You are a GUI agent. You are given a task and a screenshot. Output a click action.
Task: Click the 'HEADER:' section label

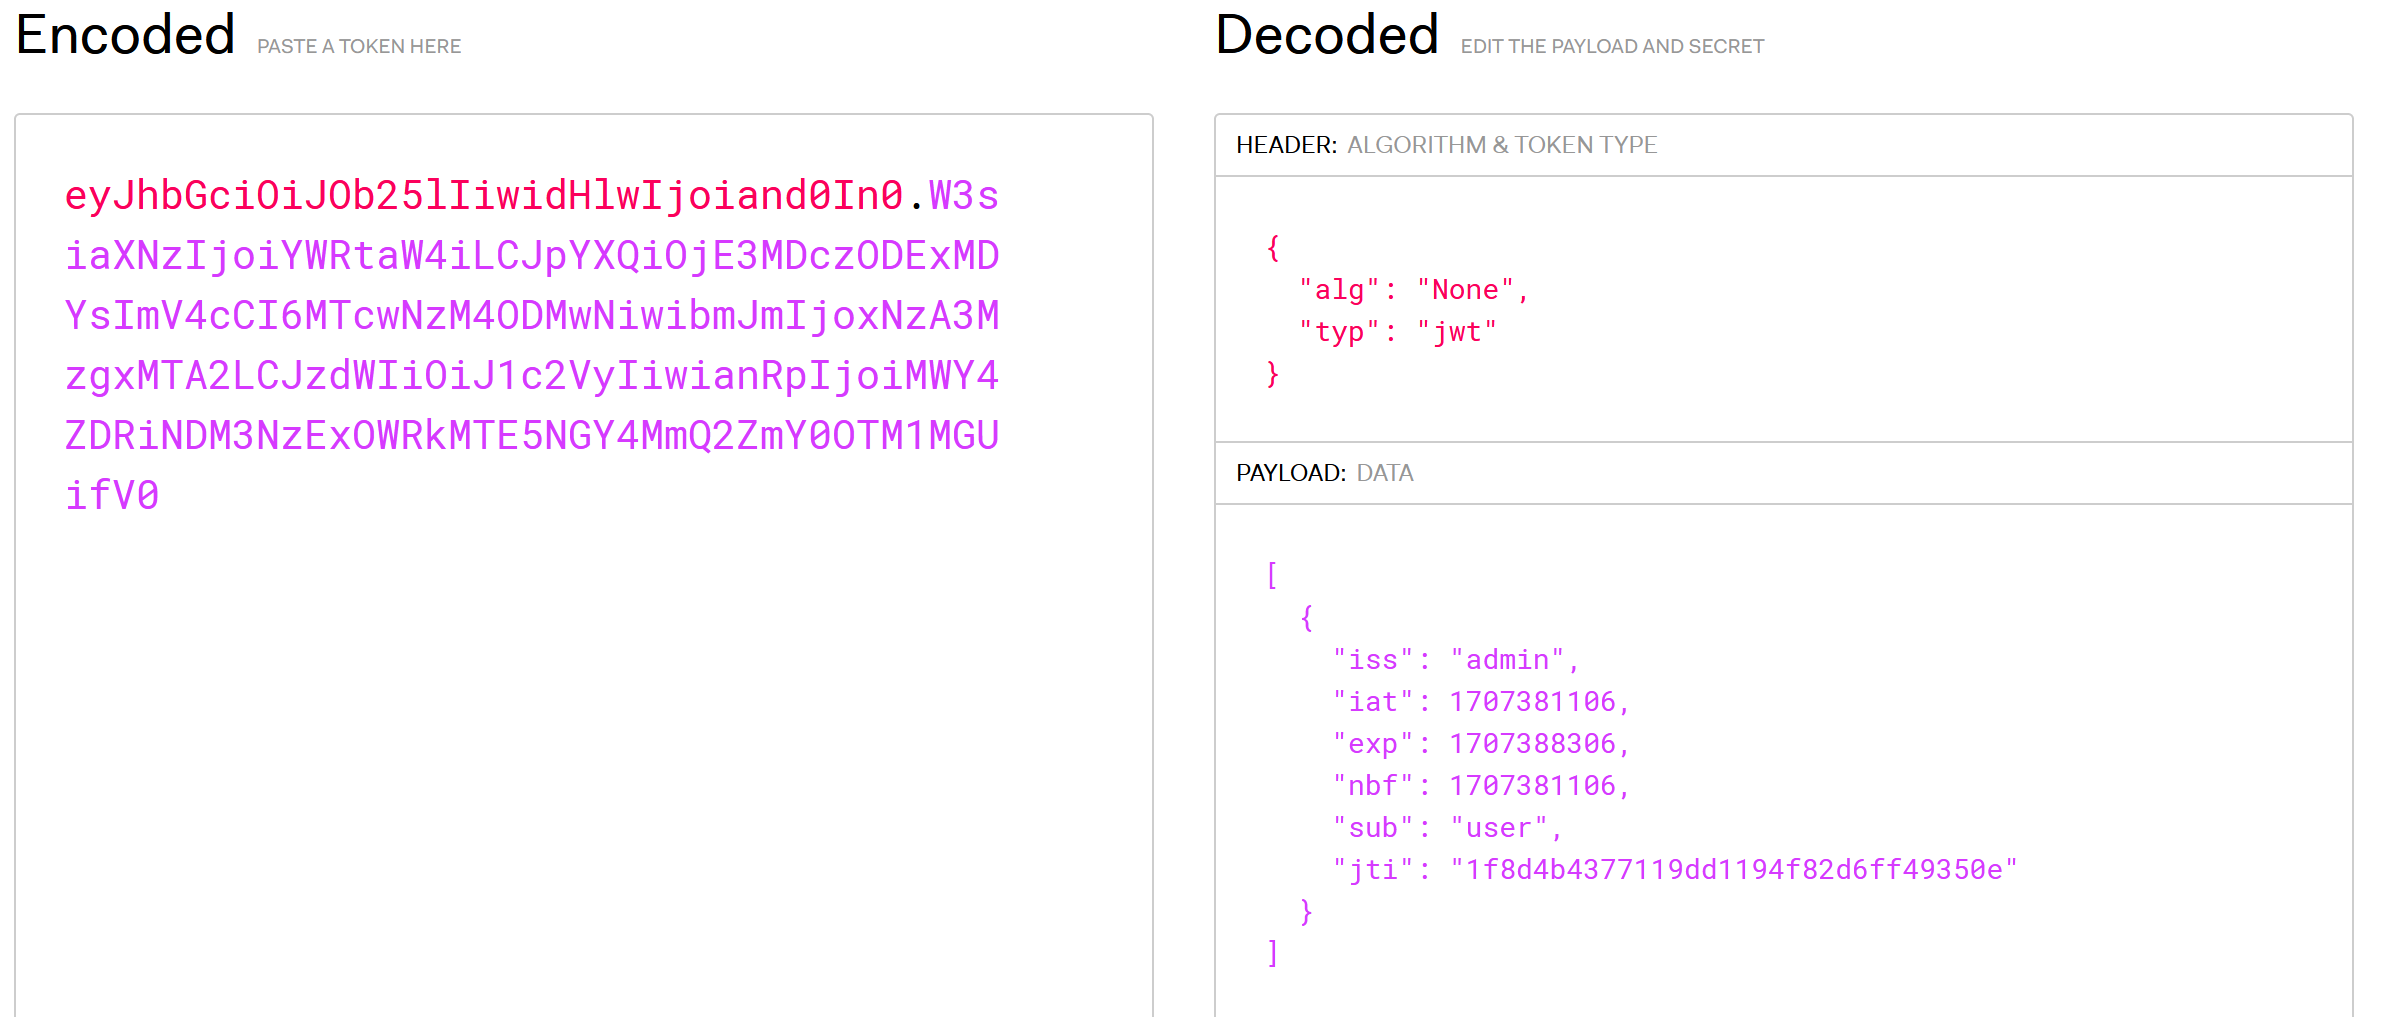1286,145
